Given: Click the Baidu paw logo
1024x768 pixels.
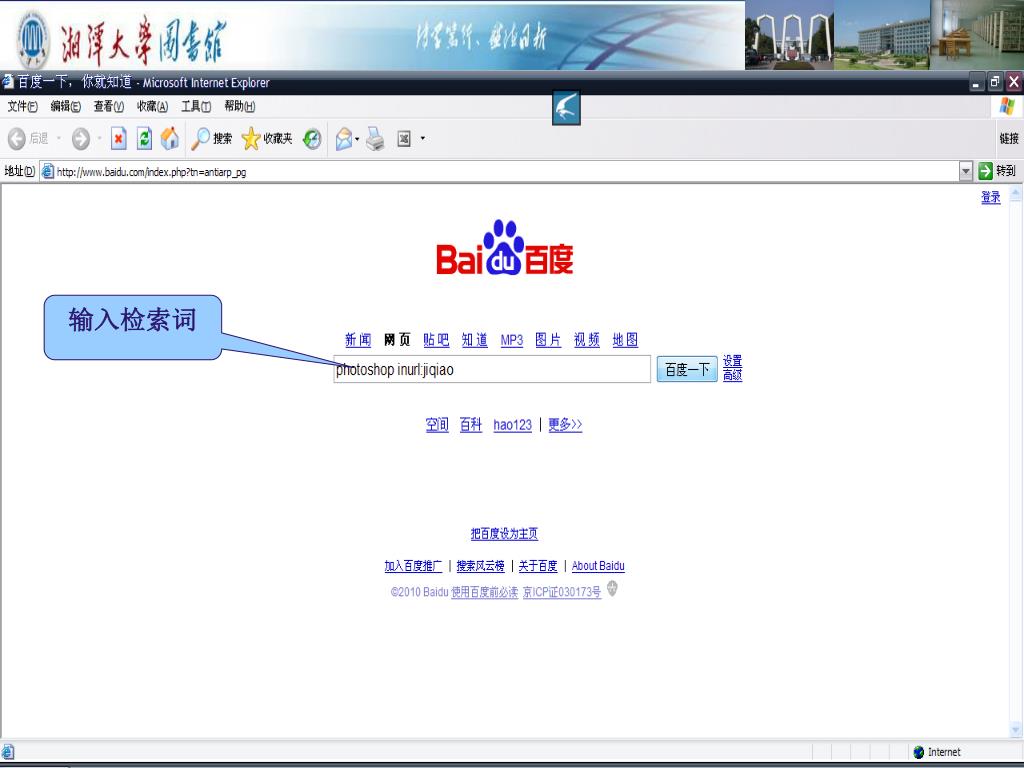Looking at the screenshot, I should (x=504, y=247).
